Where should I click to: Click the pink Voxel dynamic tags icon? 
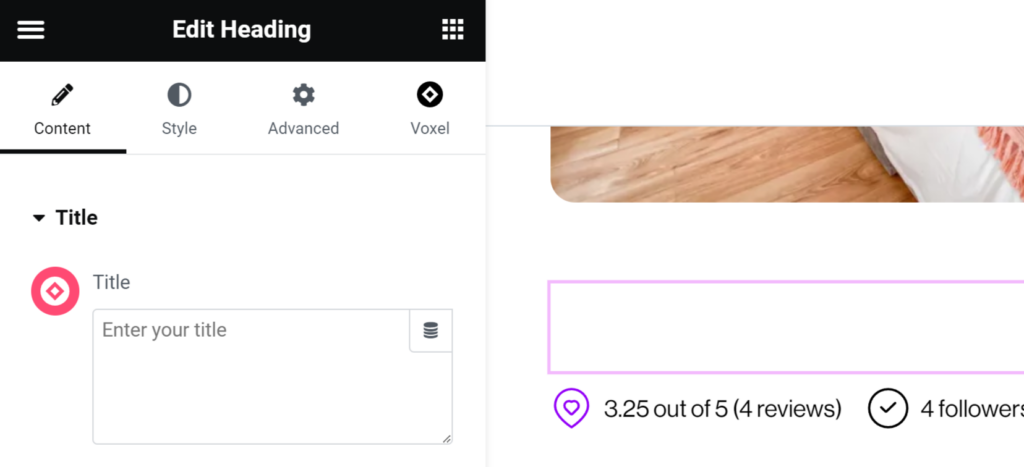click(55, 292)
